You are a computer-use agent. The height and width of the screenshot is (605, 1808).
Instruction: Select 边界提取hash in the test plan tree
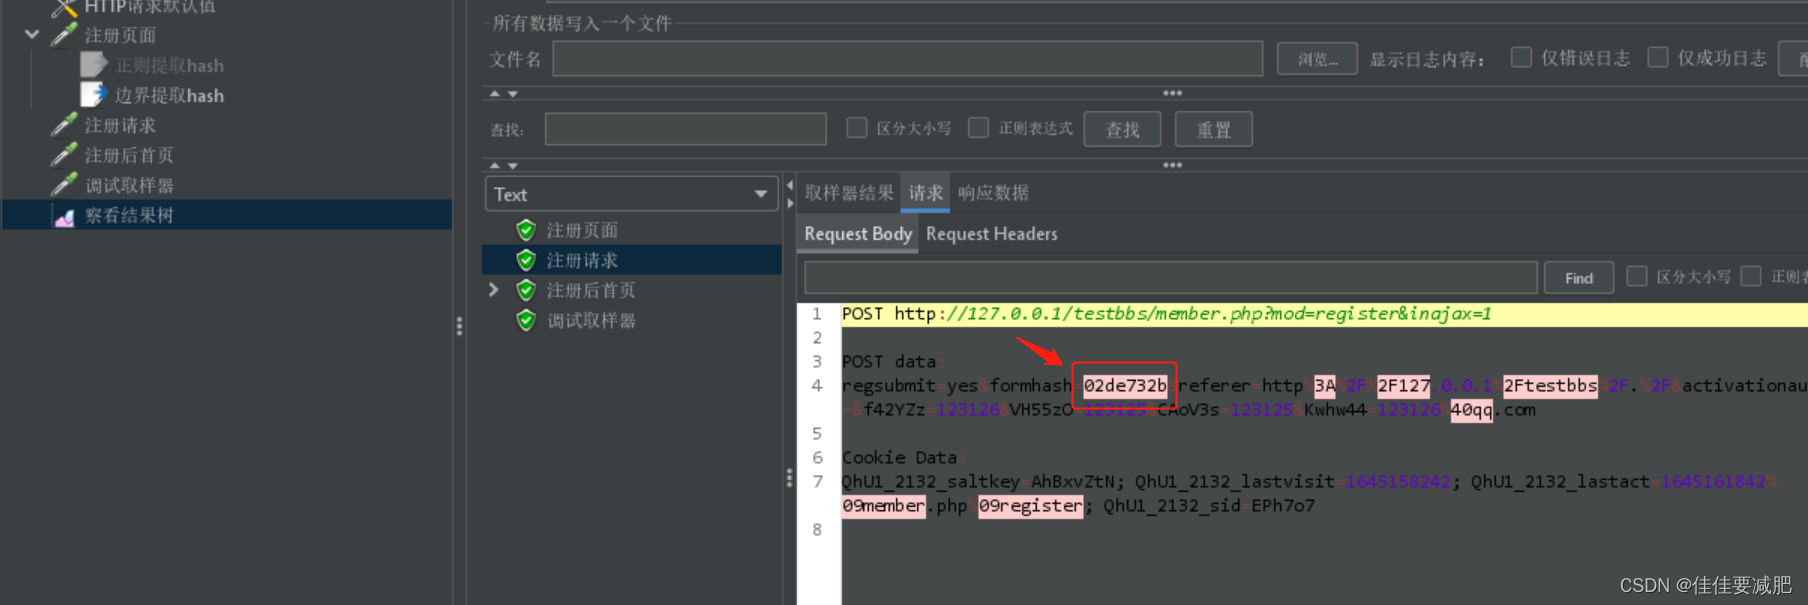[169, 95]
